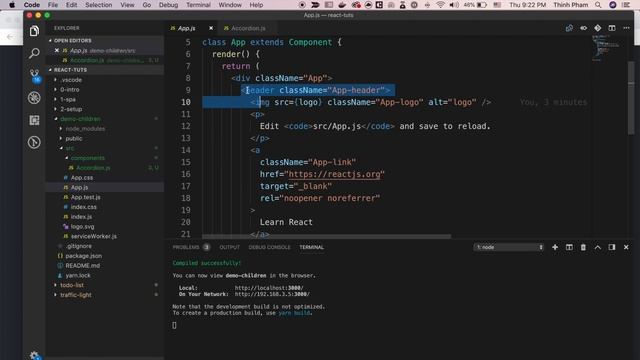
Task: Collapse the Open Editors section
Action: pyautogui.click(x=73, y=41)
